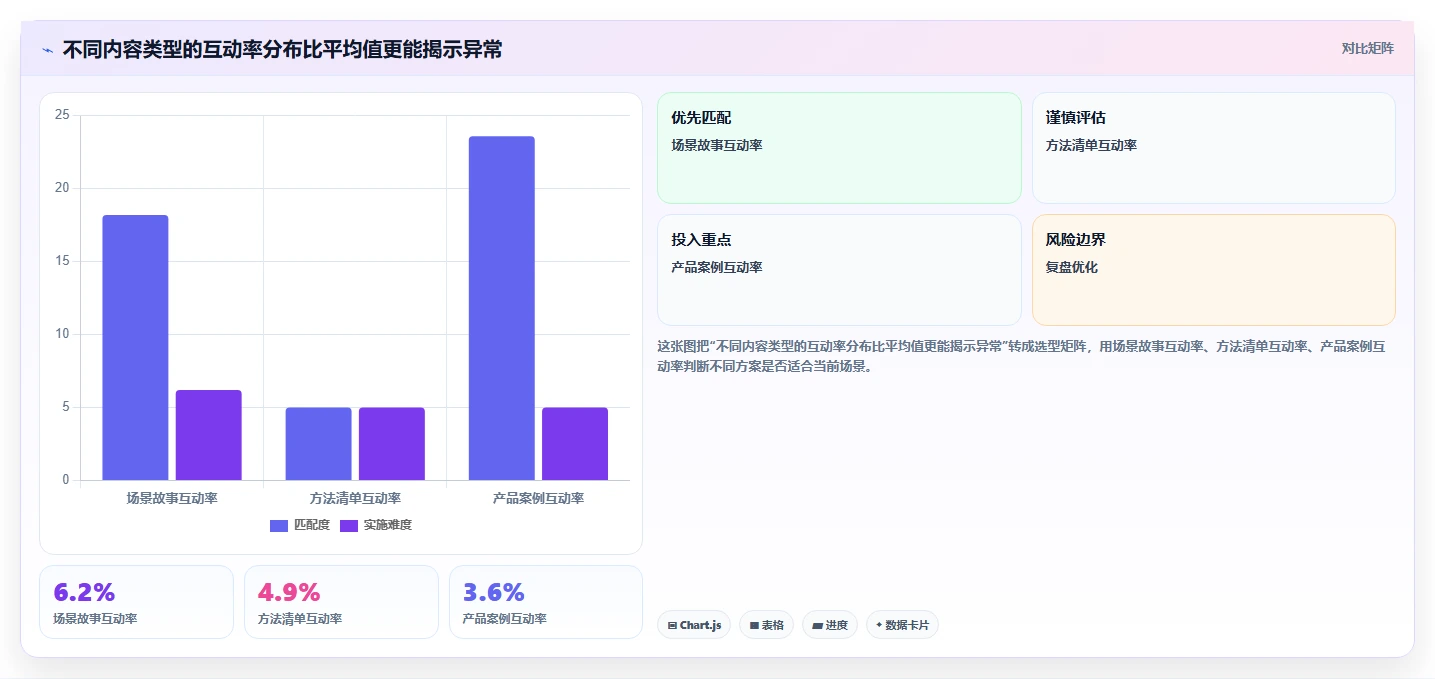
Task: Click the Chart.js tag label
Action: (x=701, y=626)
